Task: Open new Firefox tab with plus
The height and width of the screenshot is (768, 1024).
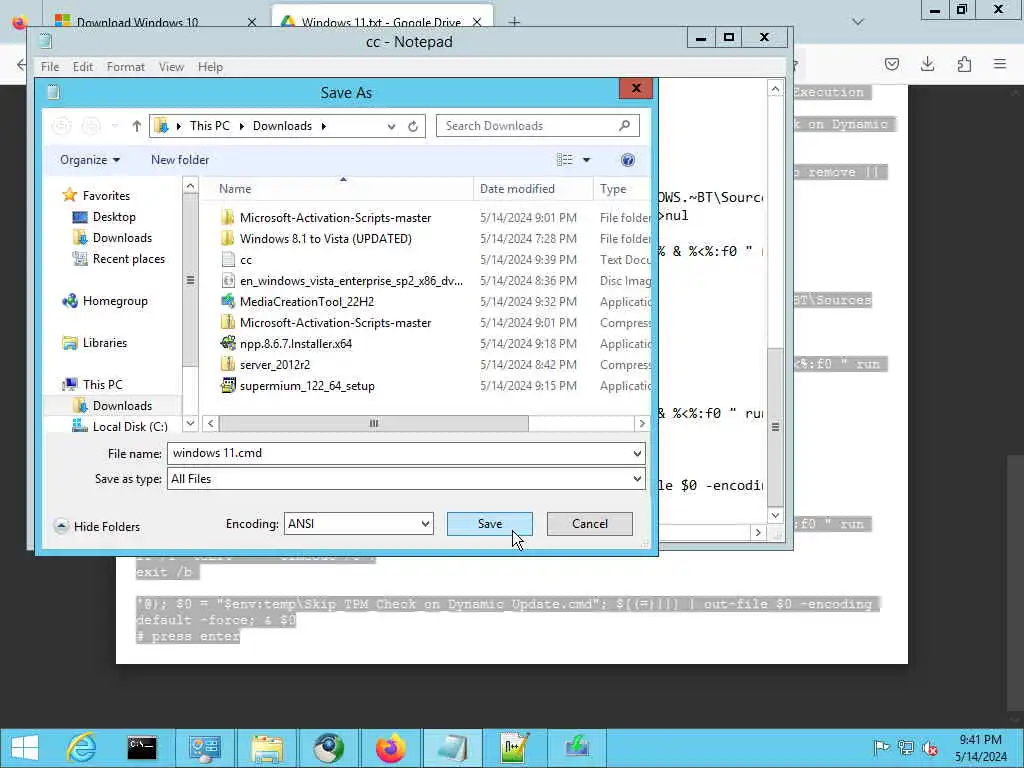Action: point(515,22)
